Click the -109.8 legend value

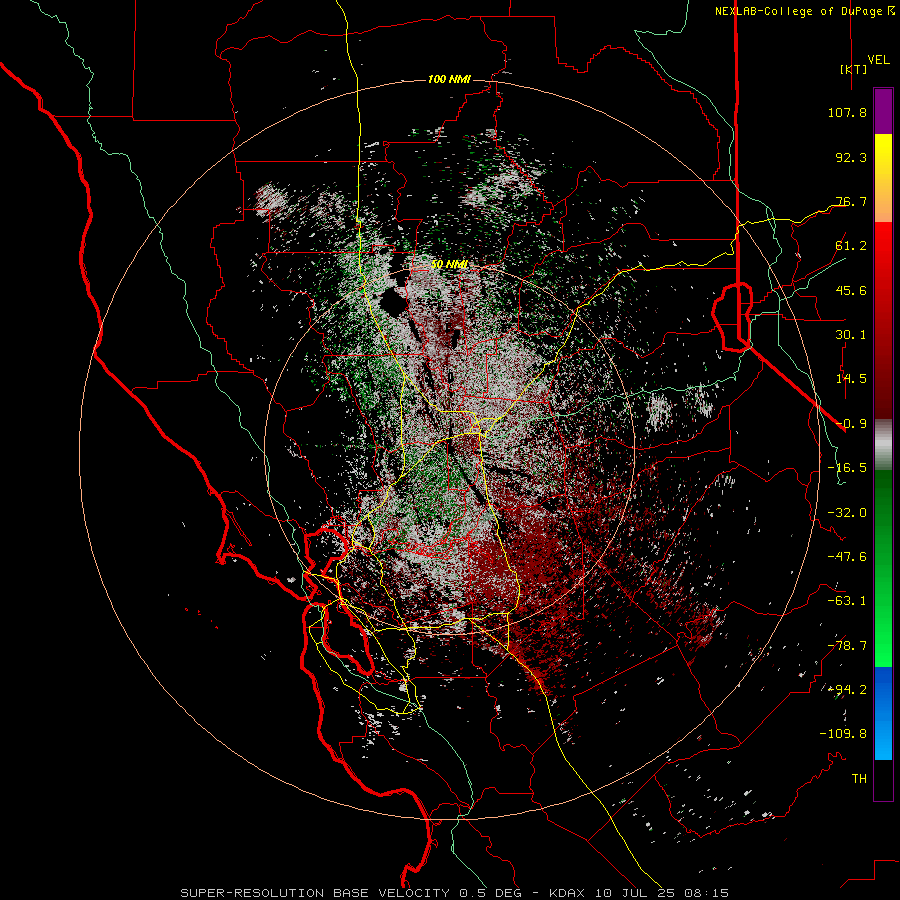(843, 734)
